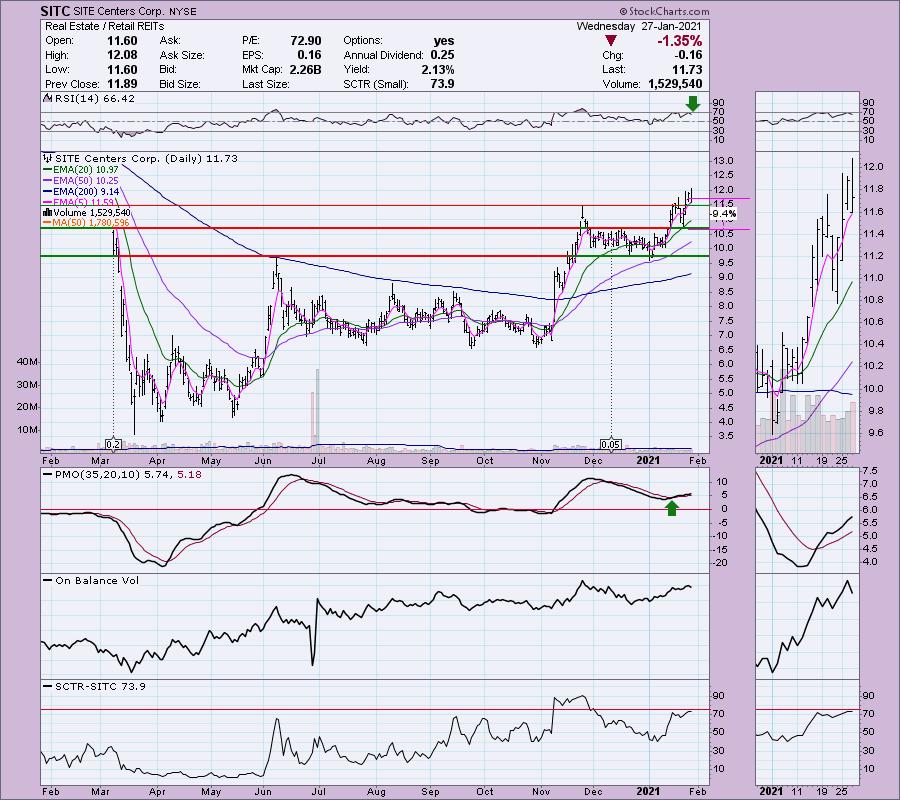Click the EMA(20) 10.97 legend entry
This screenshot has height=800, width=900.
81,170
